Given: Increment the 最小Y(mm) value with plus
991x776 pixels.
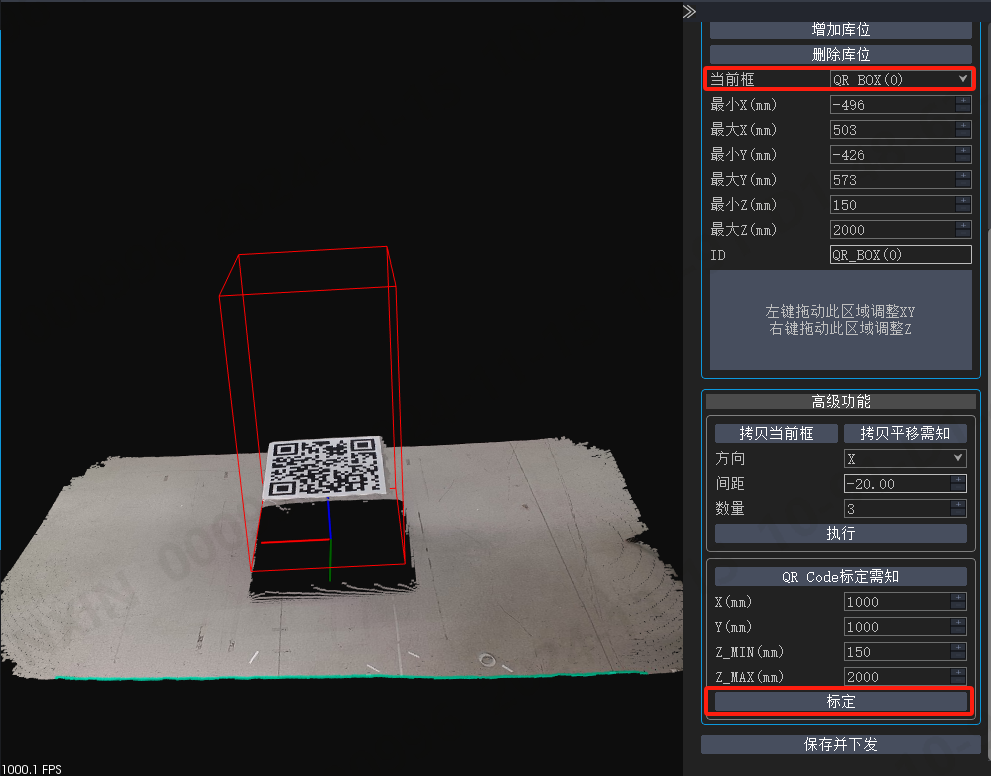Looking at the screenshot, I should click(x=963, y=150).
